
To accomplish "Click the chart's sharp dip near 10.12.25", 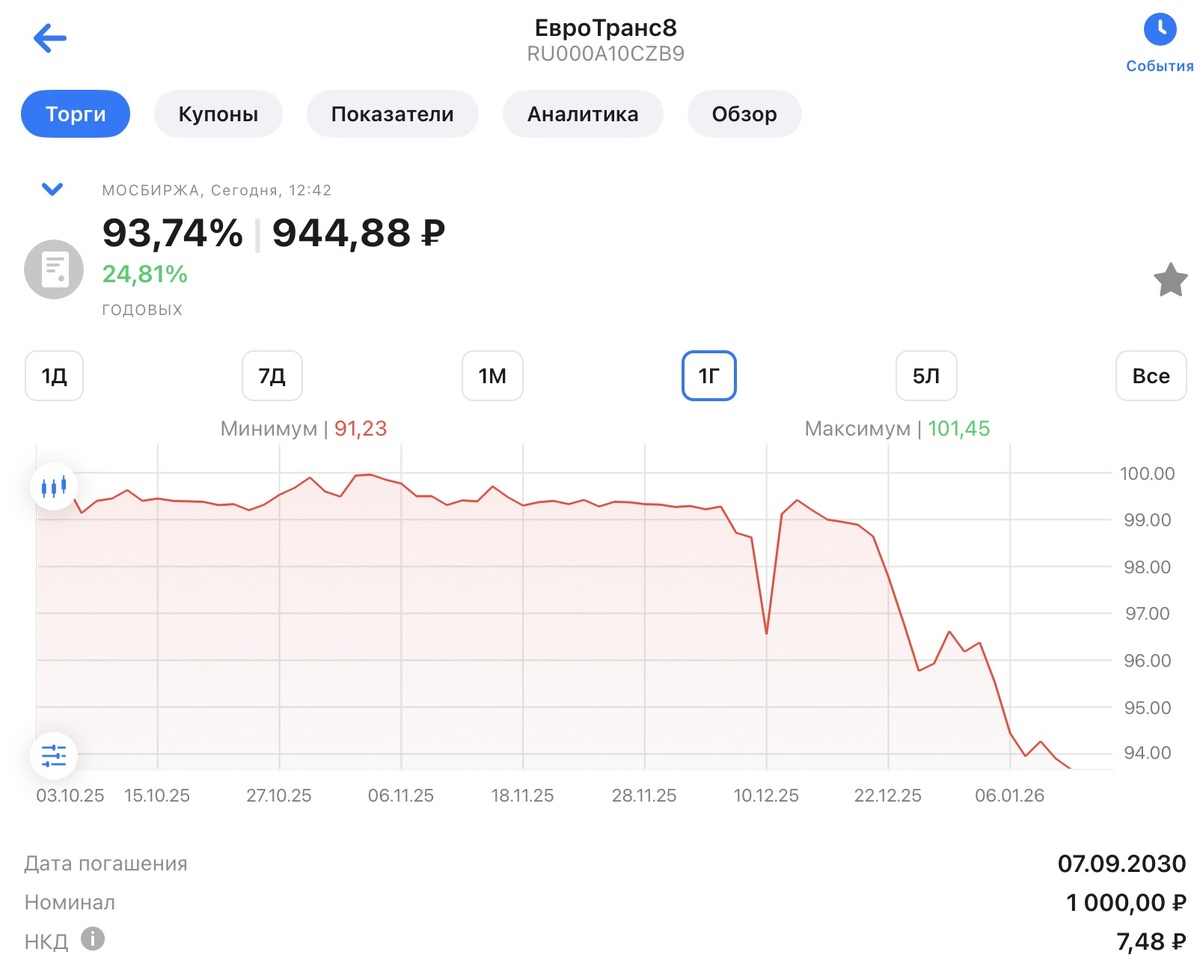I will 766,632.
